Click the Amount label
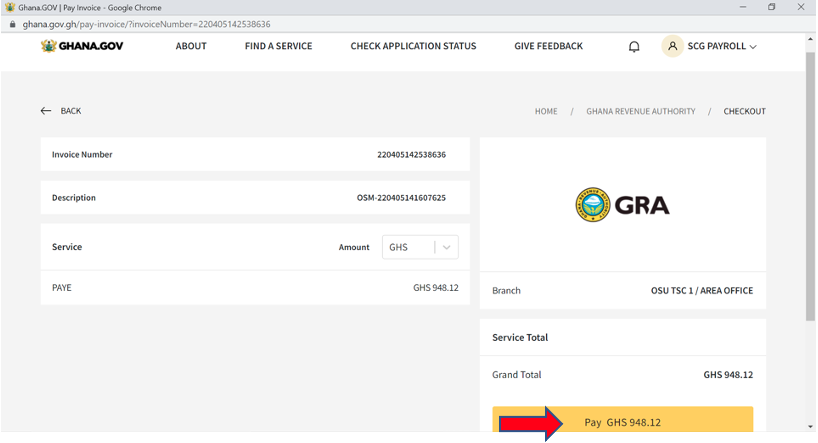This screenshot has width=818, height=443. 354,247
